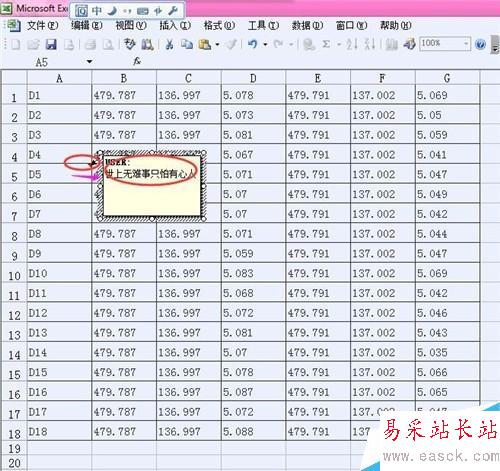
Task: Sort ascending A-Z icon
Action: [351, 44]
